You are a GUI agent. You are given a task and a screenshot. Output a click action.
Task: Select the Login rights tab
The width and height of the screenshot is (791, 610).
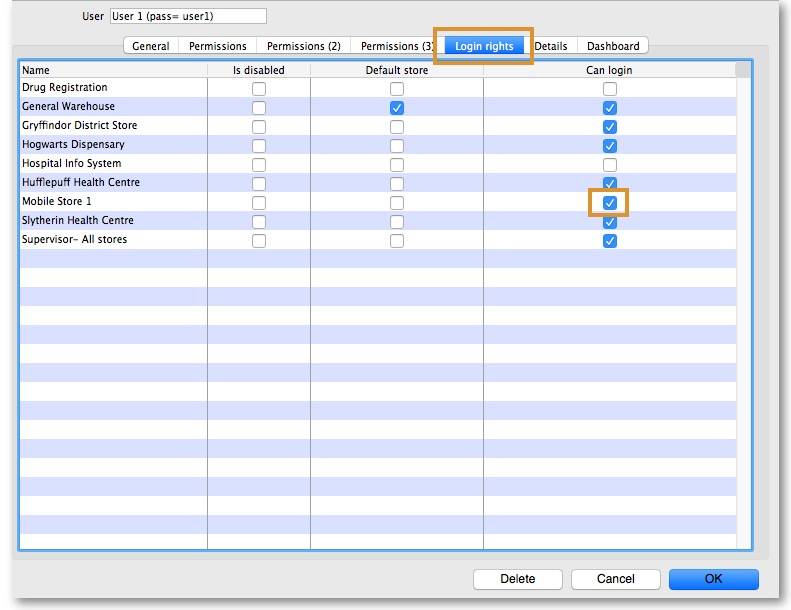click(484, 46)
